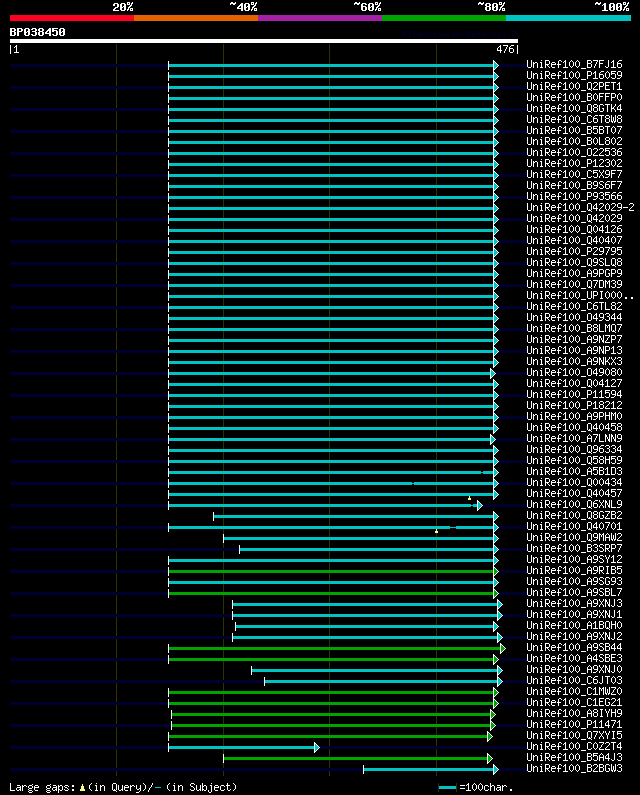Click the purple ~60% legend segment

pyautogui.click(x=320, y=18)
